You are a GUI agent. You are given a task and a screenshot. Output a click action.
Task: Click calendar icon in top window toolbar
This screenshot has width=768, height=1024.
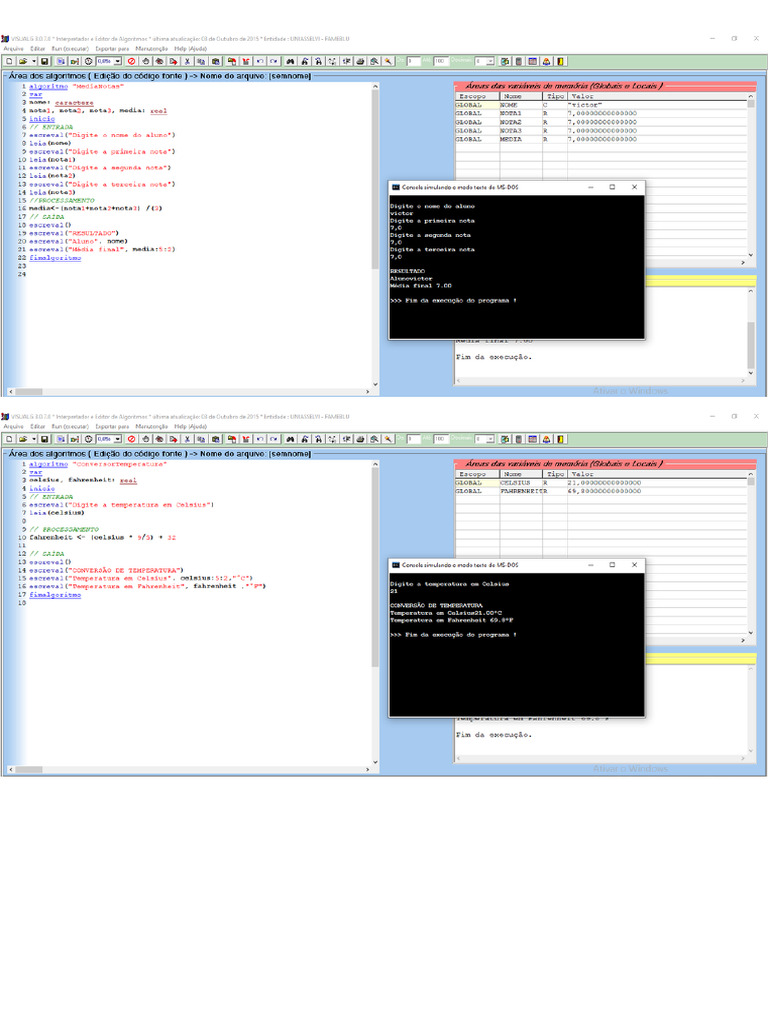pos(533,61)
